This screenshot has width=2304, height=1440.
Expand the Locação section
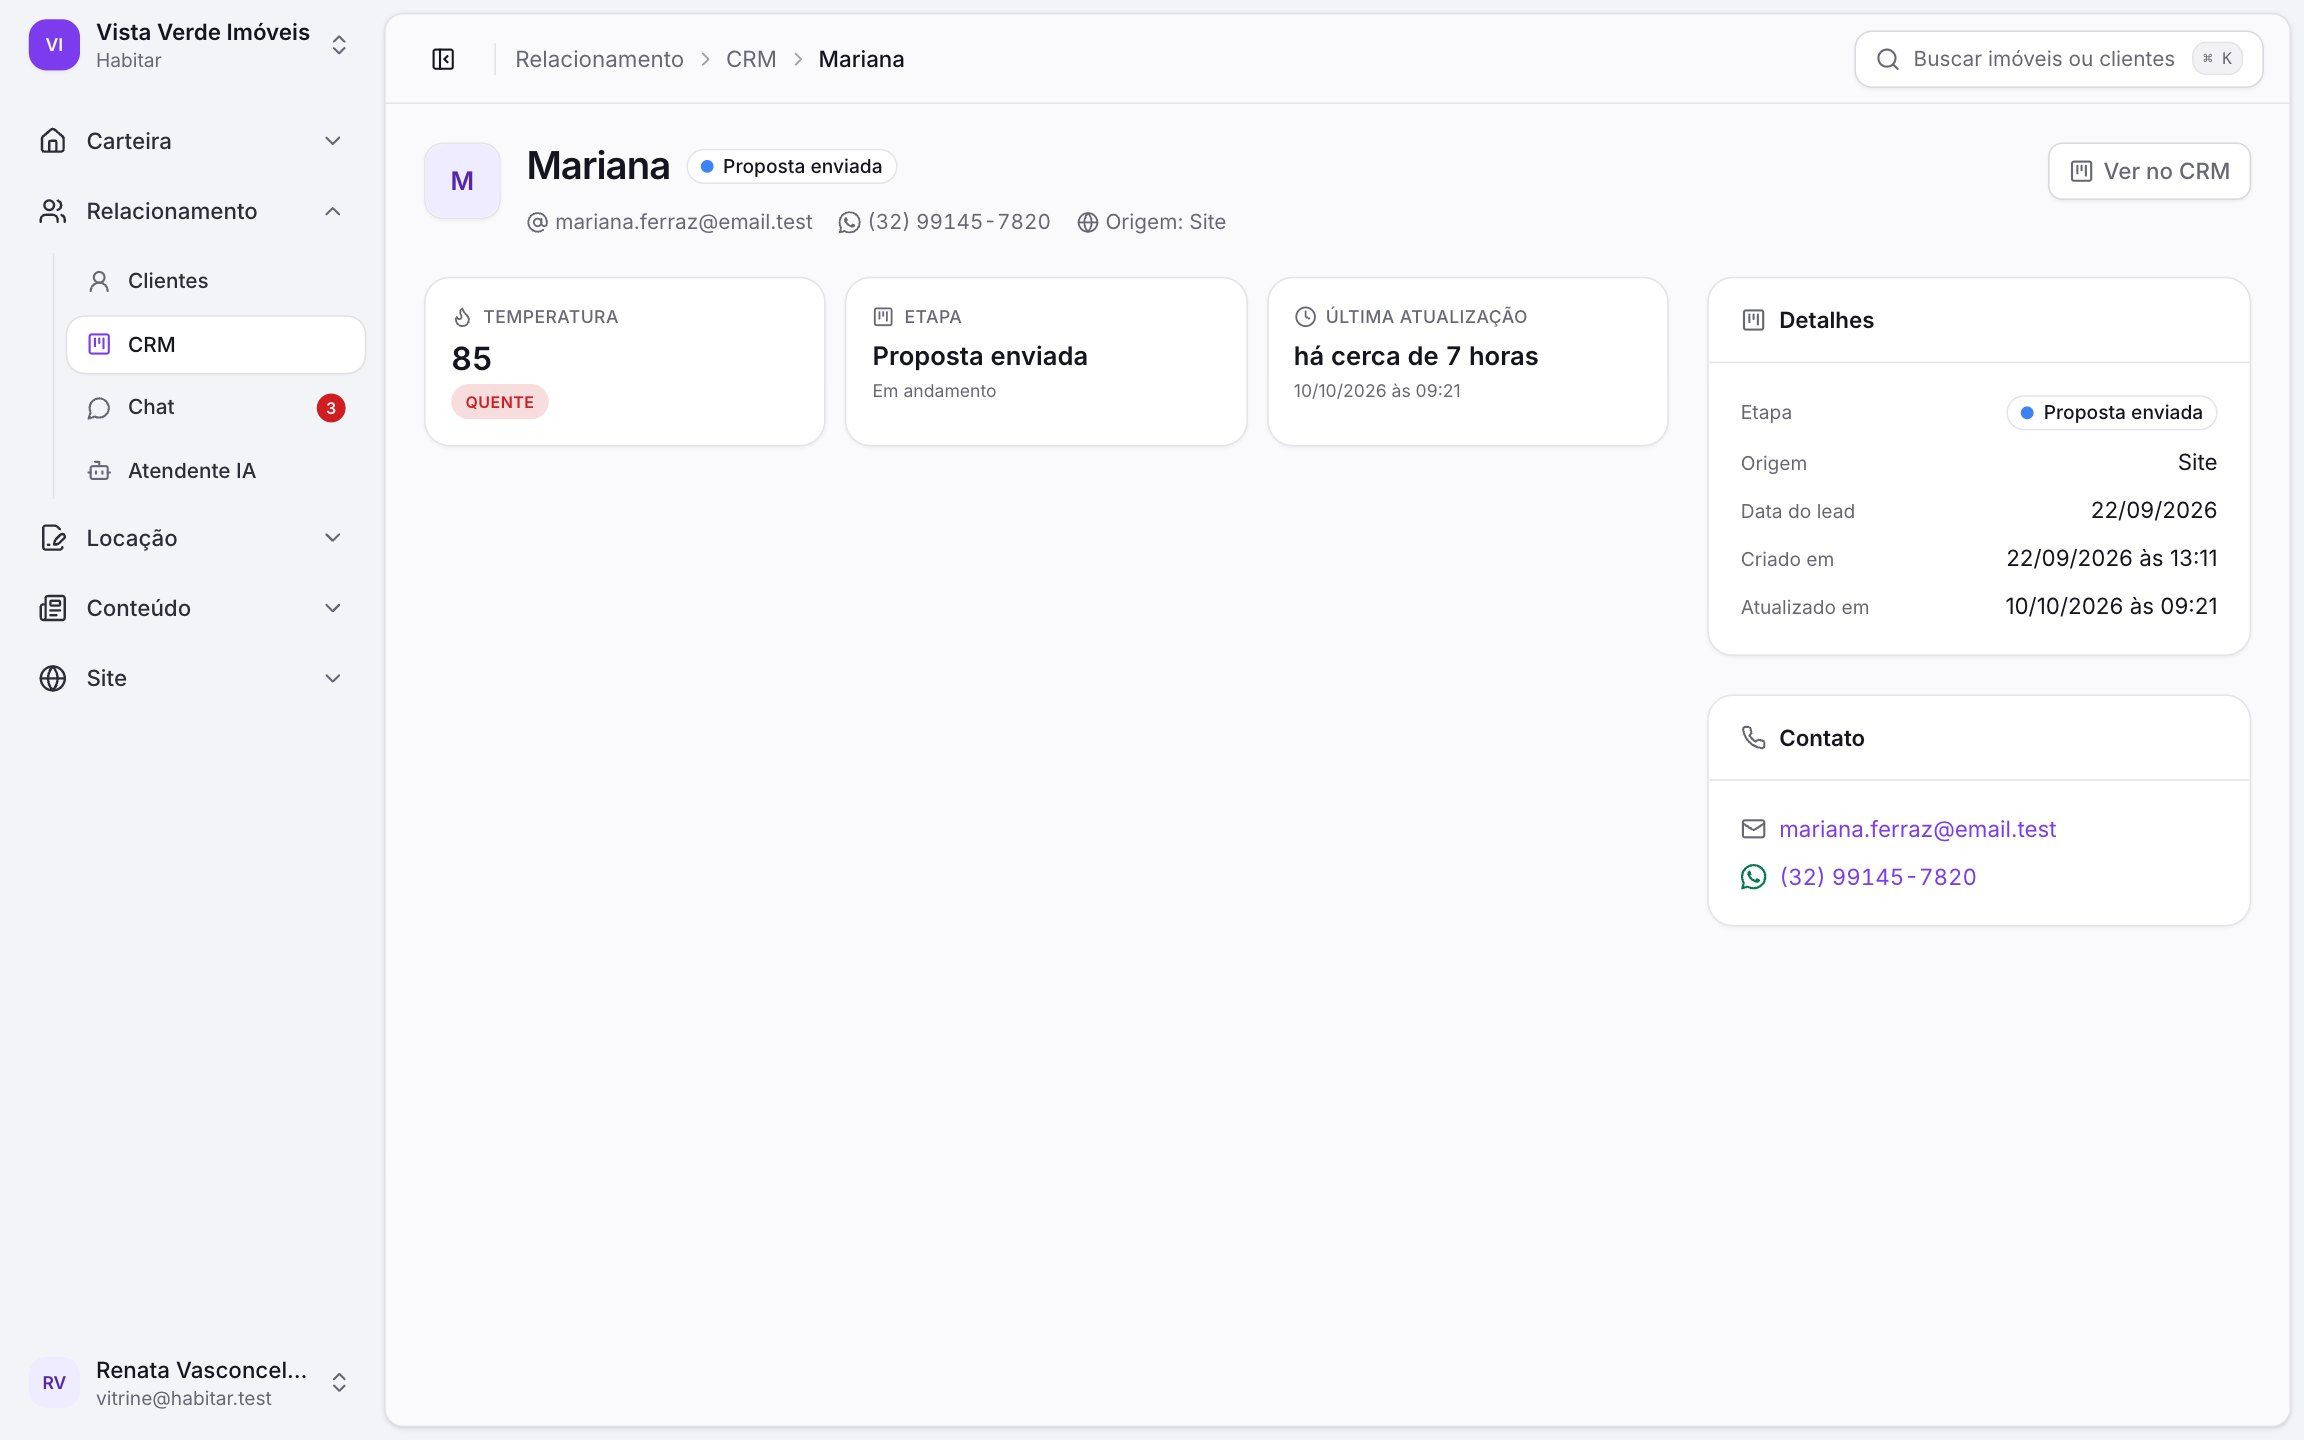click(191, 538)
